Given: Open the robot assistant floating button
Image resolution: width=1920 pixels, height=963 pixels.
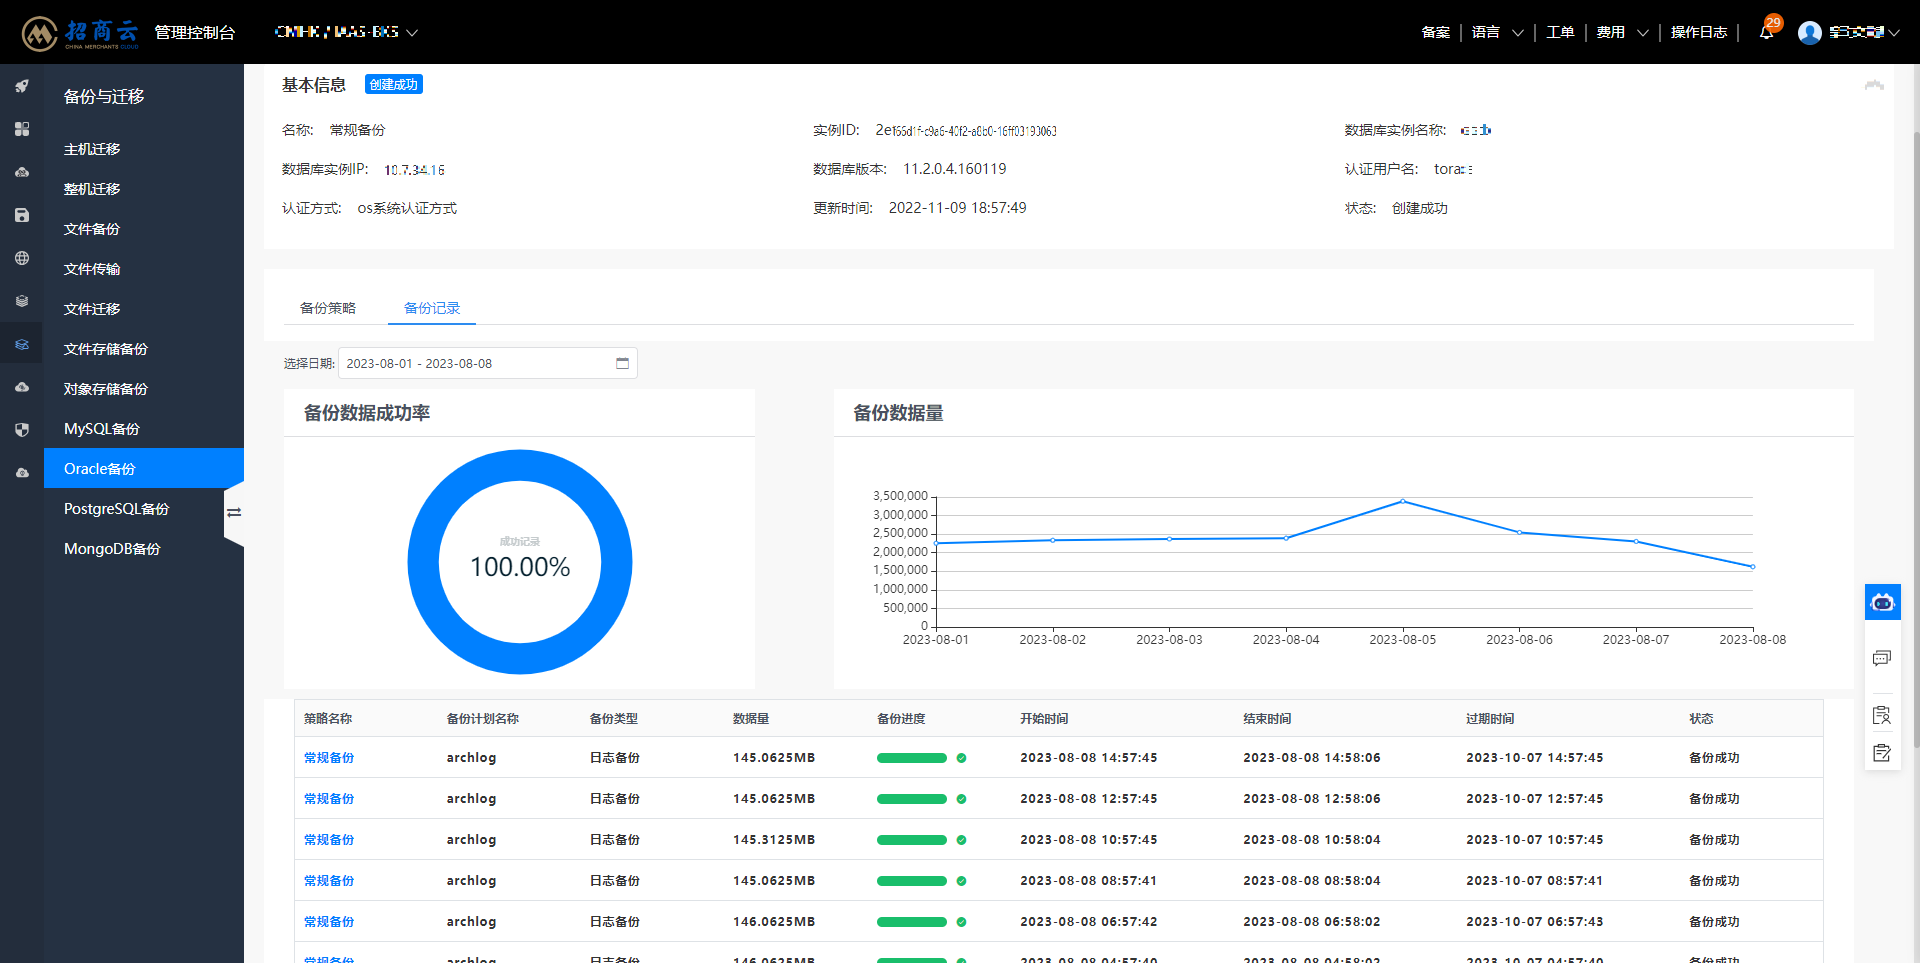Looking at the screenshot, I should click(1883, 602).
